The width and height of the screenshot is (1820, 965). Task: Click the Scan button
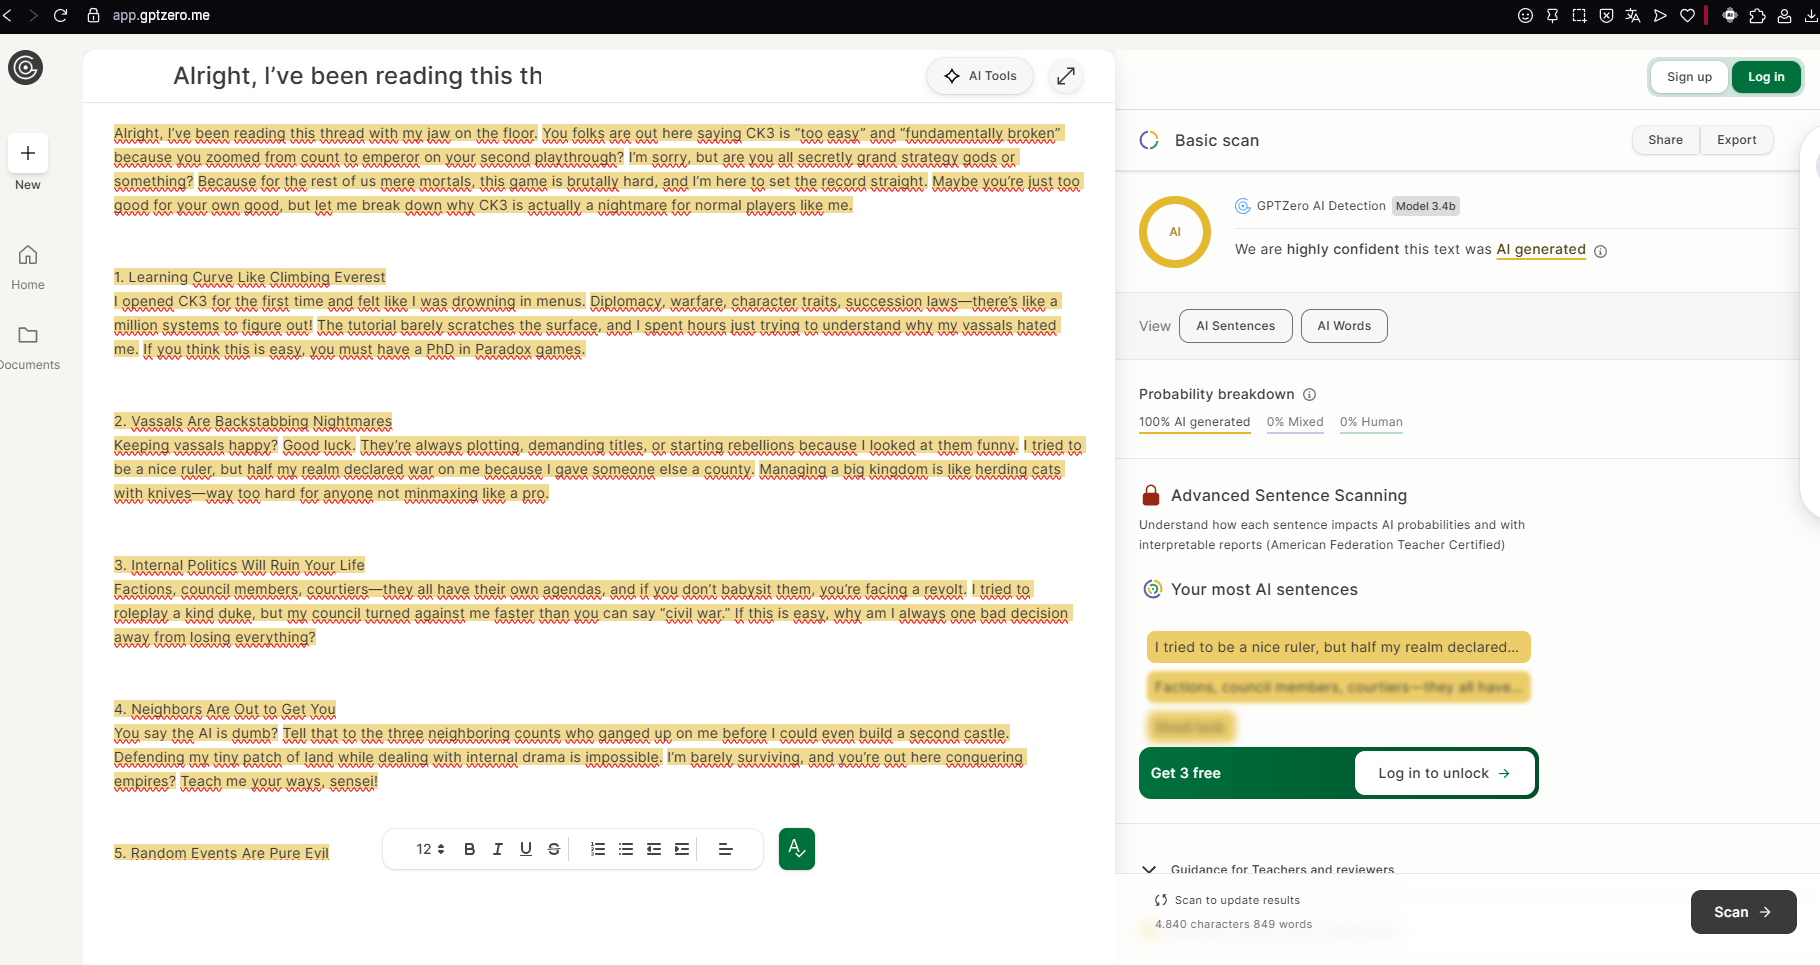coord(1743,912)
